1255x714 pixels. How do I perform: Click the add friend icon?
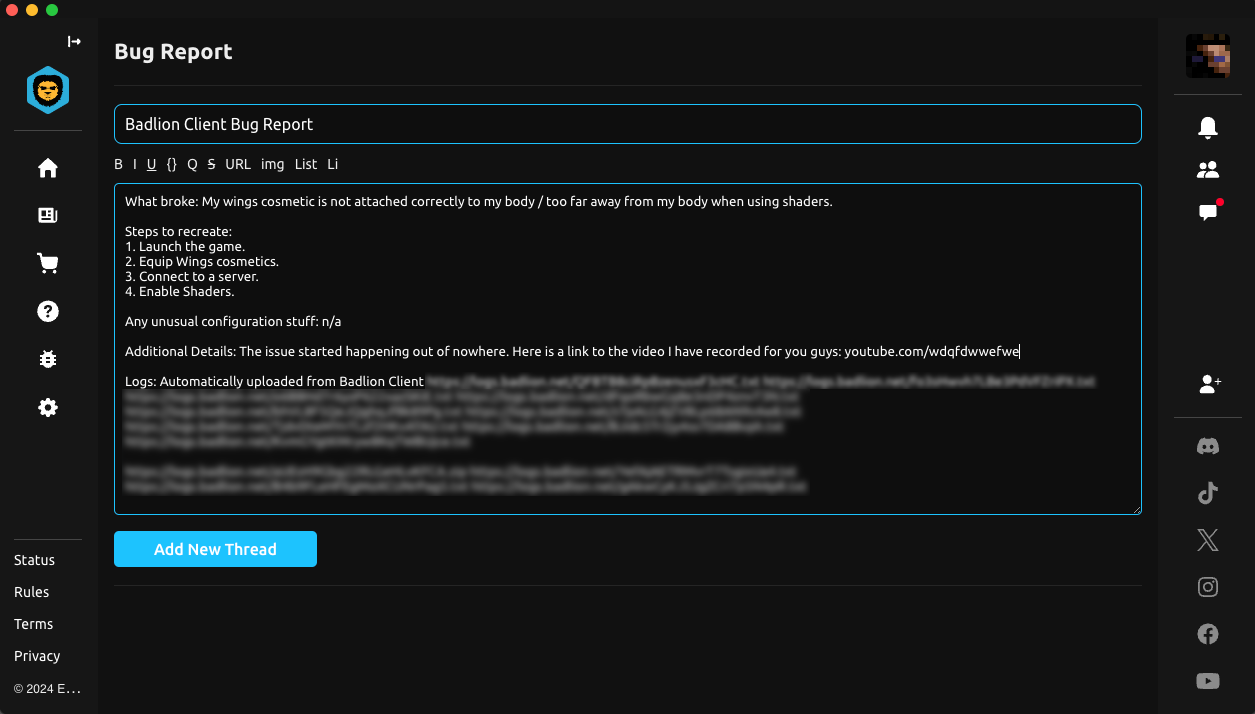coord(1209,383)
